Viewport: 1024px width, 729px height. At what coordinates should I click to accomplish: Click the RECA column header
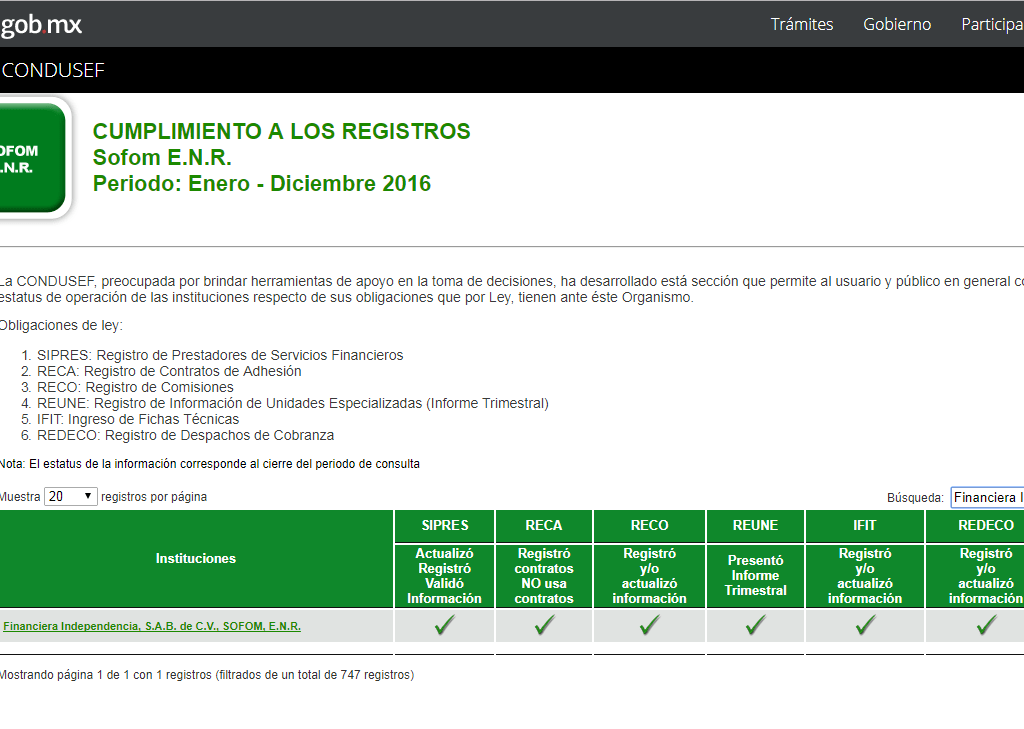tap(544, 525)
